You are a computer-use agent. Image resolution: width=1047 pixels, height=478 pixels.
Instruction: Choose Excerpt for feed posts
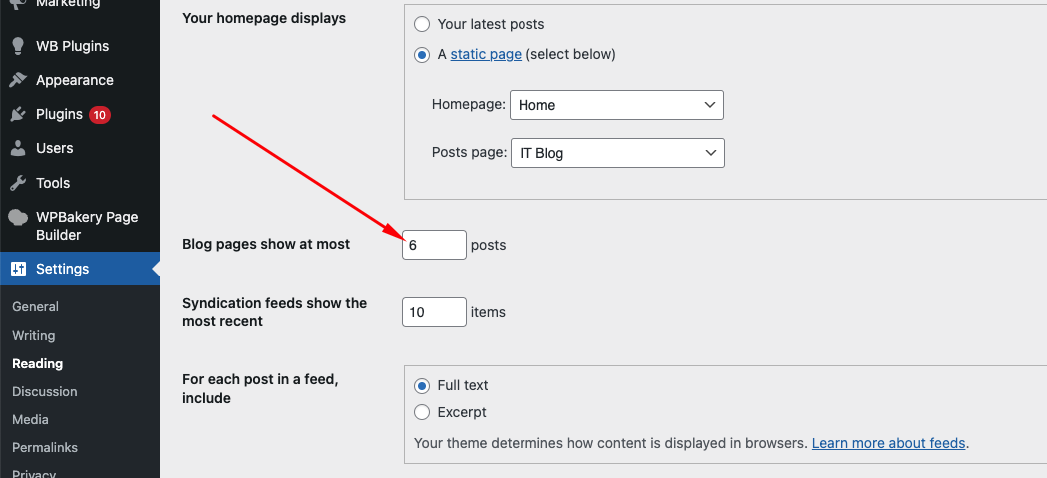(x=422, y=413)
